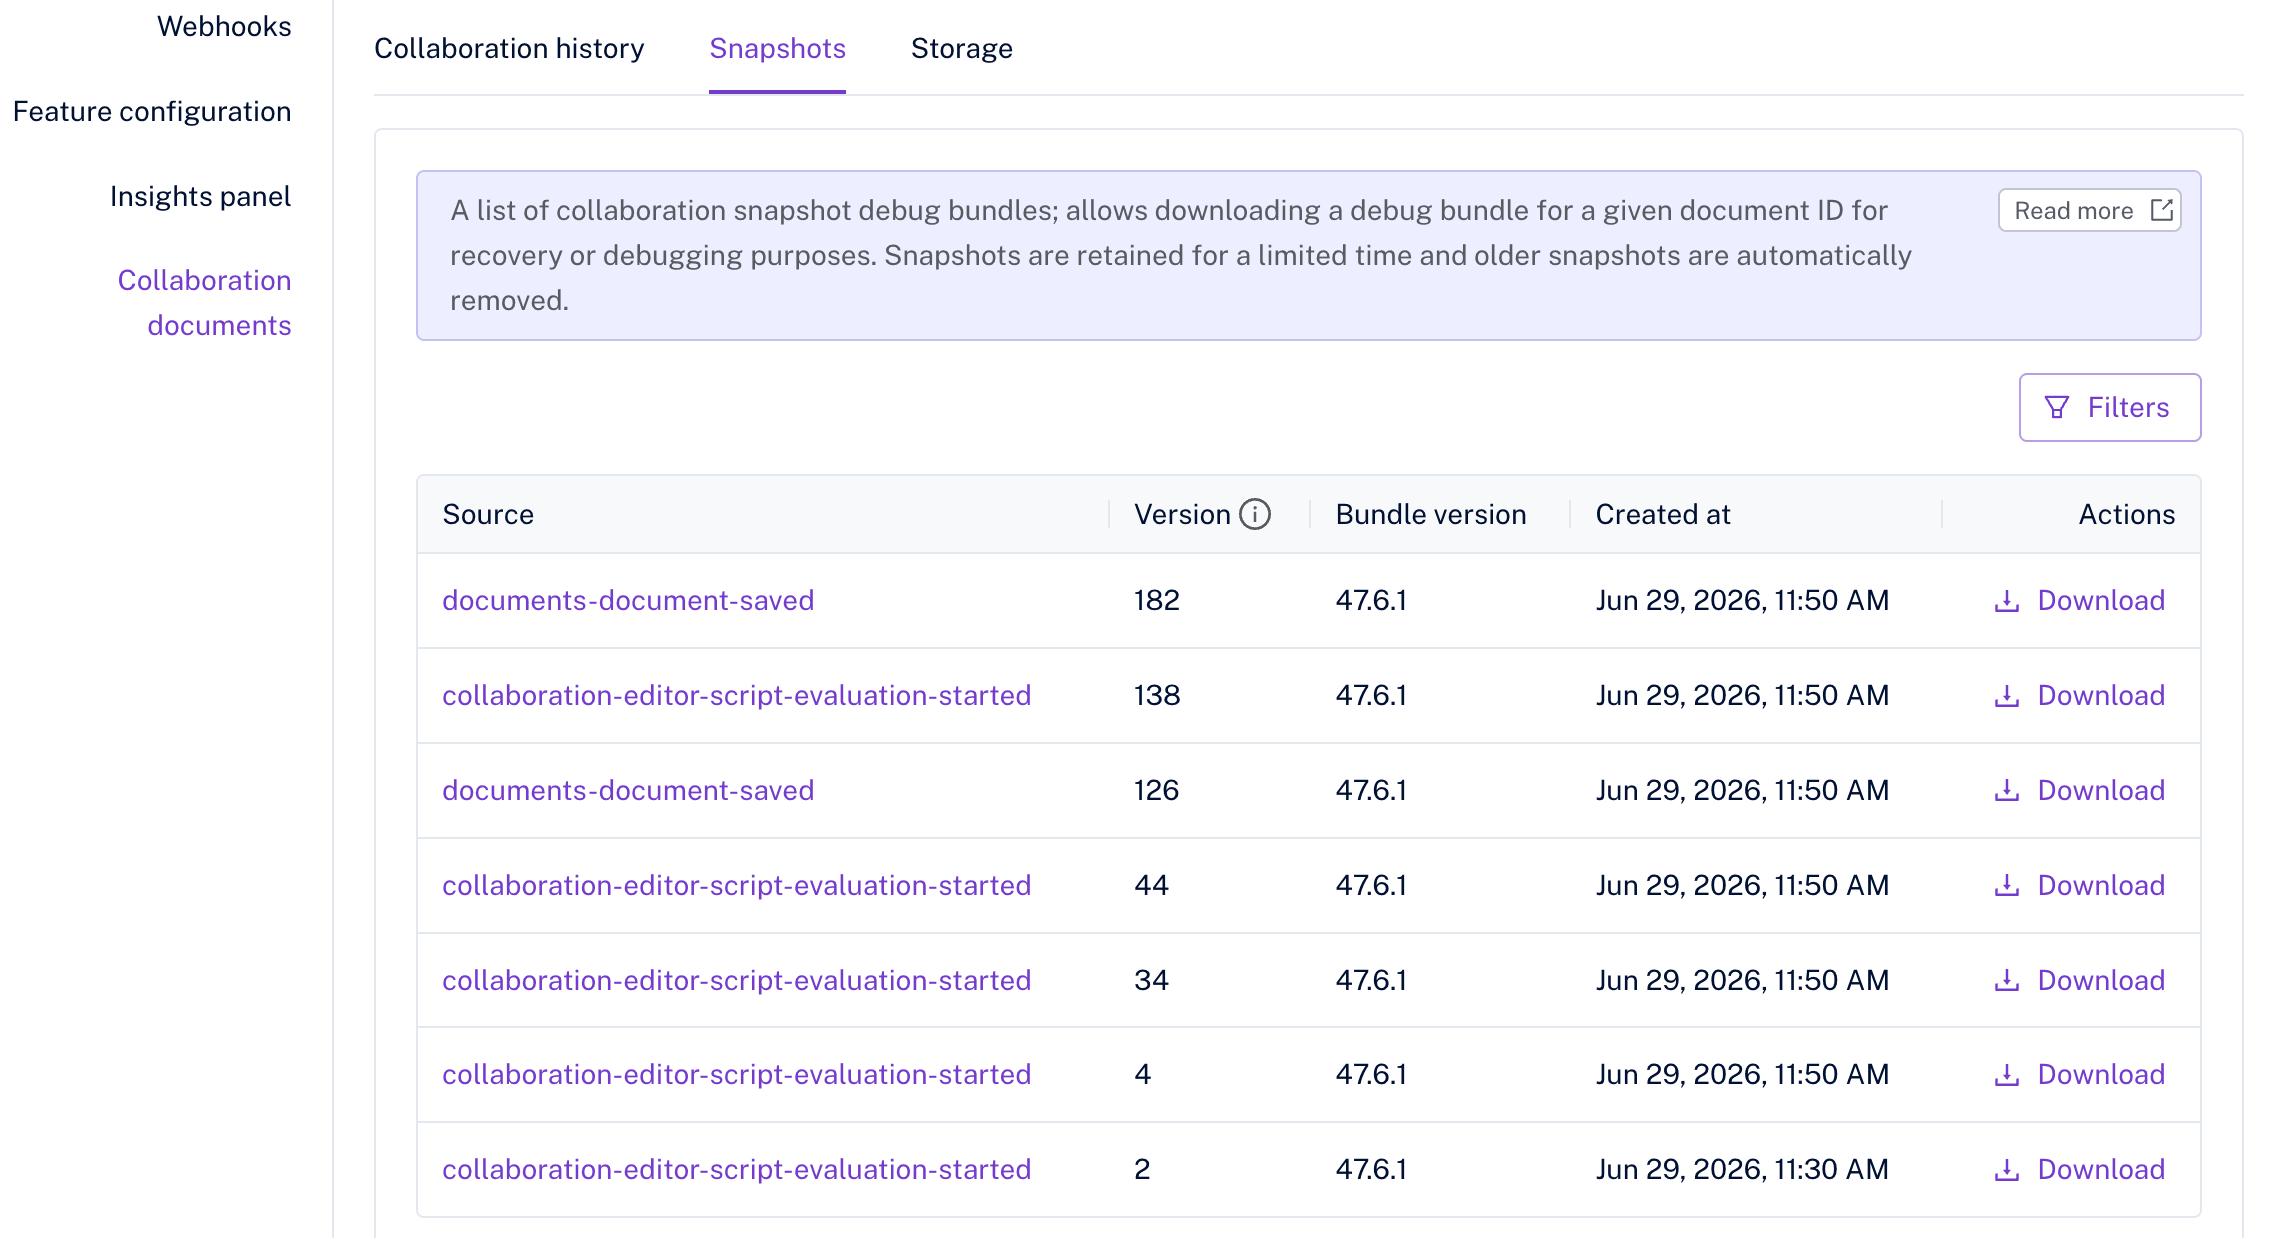Click bundle version 47.6.1 in version 182 row

(x=1371, y=600)
